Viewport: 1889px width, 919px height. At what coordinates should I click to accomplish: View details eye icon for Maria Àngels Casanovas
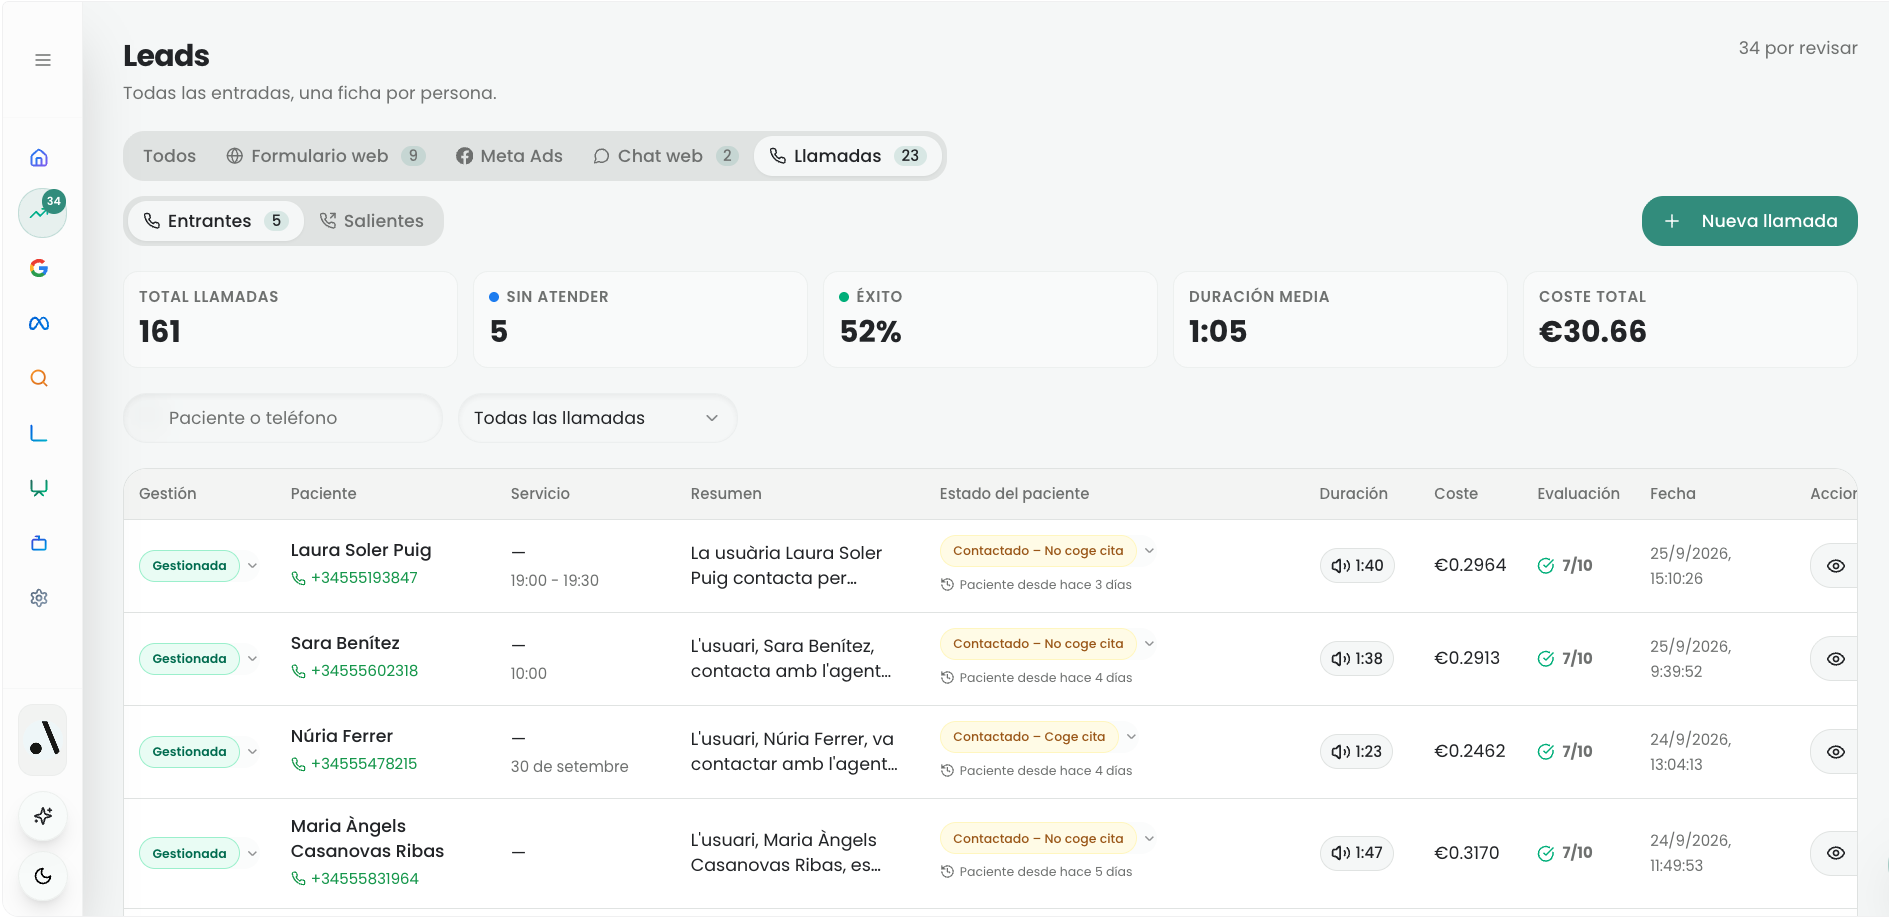pos(1835,853)
